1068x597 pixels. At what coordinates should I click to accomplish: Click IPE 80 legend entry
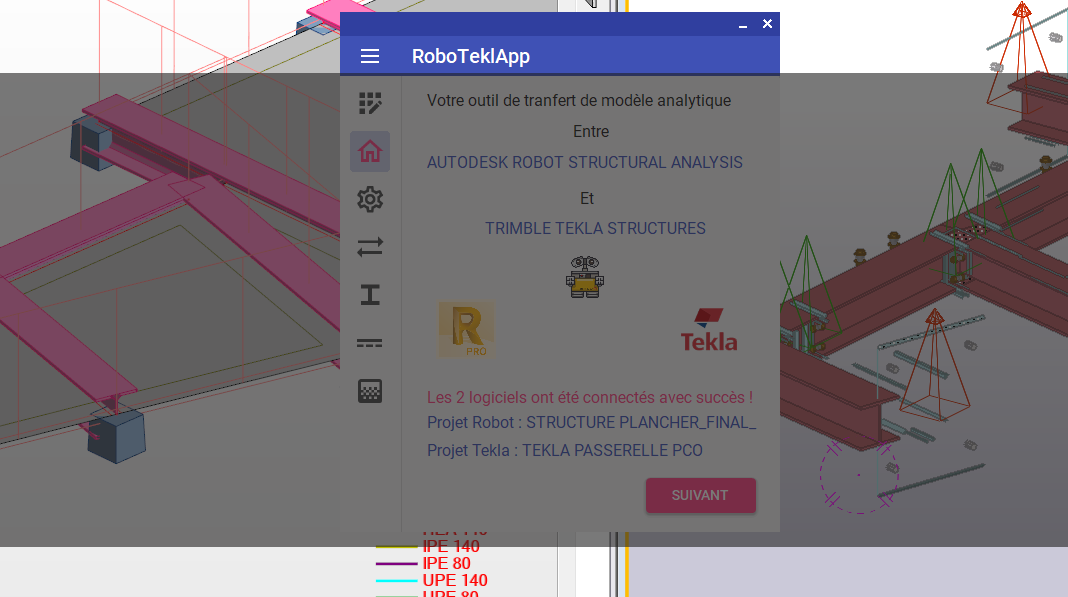[x=446, y=563]
